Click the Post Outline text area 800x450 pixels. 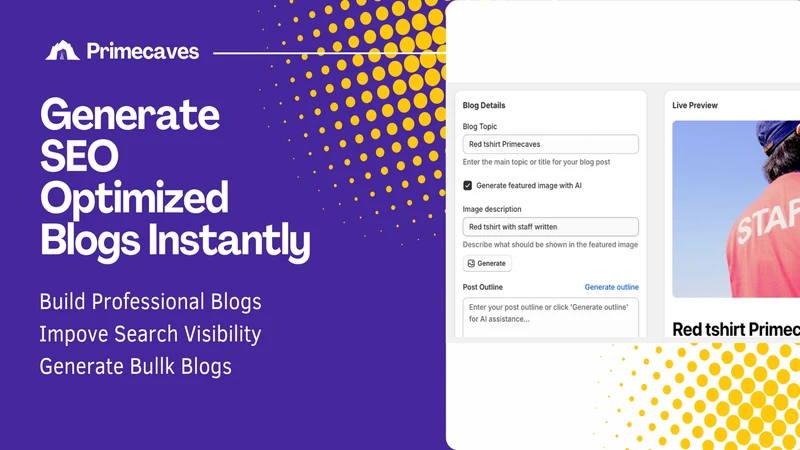pyautogui.click(x=550, y=317)
